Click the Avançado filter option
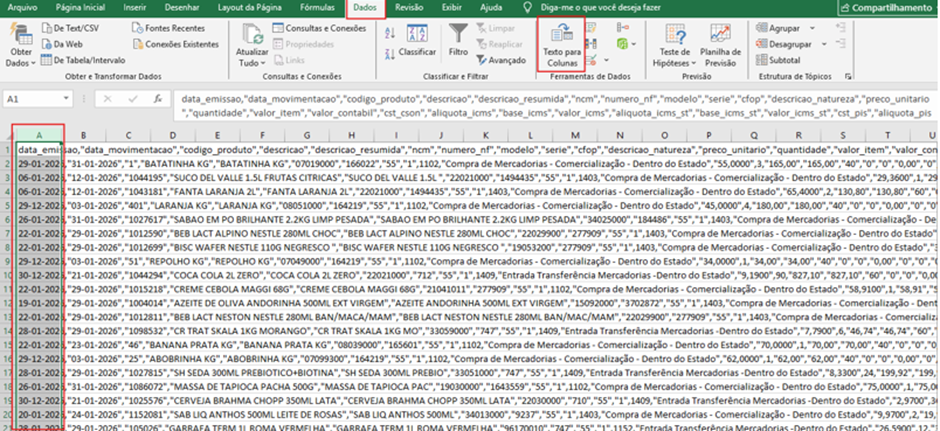 496,60
